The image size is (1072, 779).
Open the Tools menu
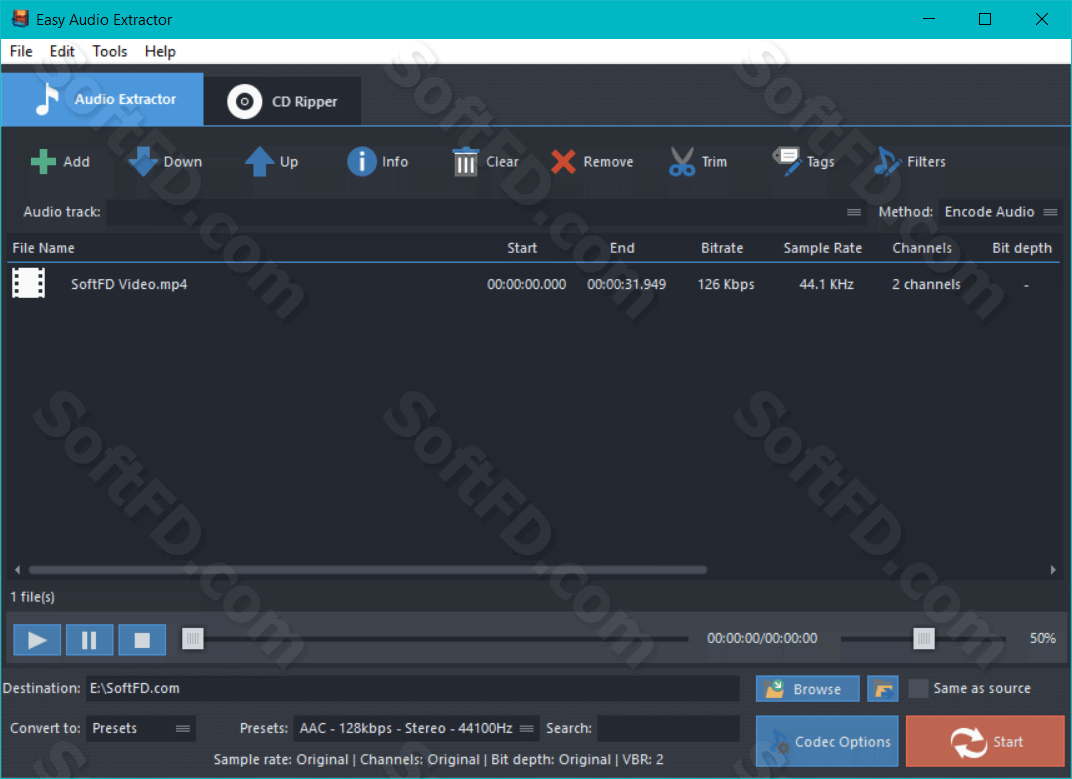click(x=110, y=51)
